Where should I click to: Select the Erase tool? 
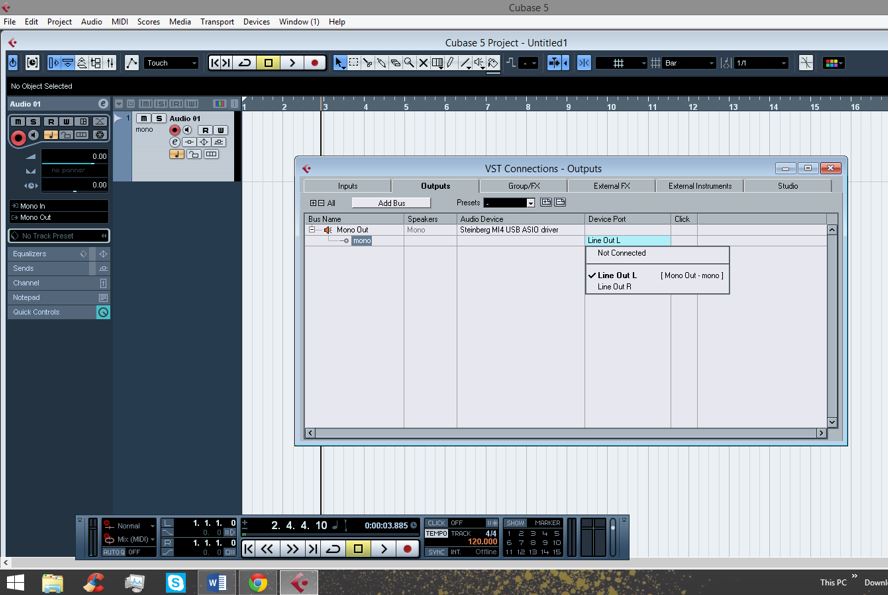coord(395,63)
